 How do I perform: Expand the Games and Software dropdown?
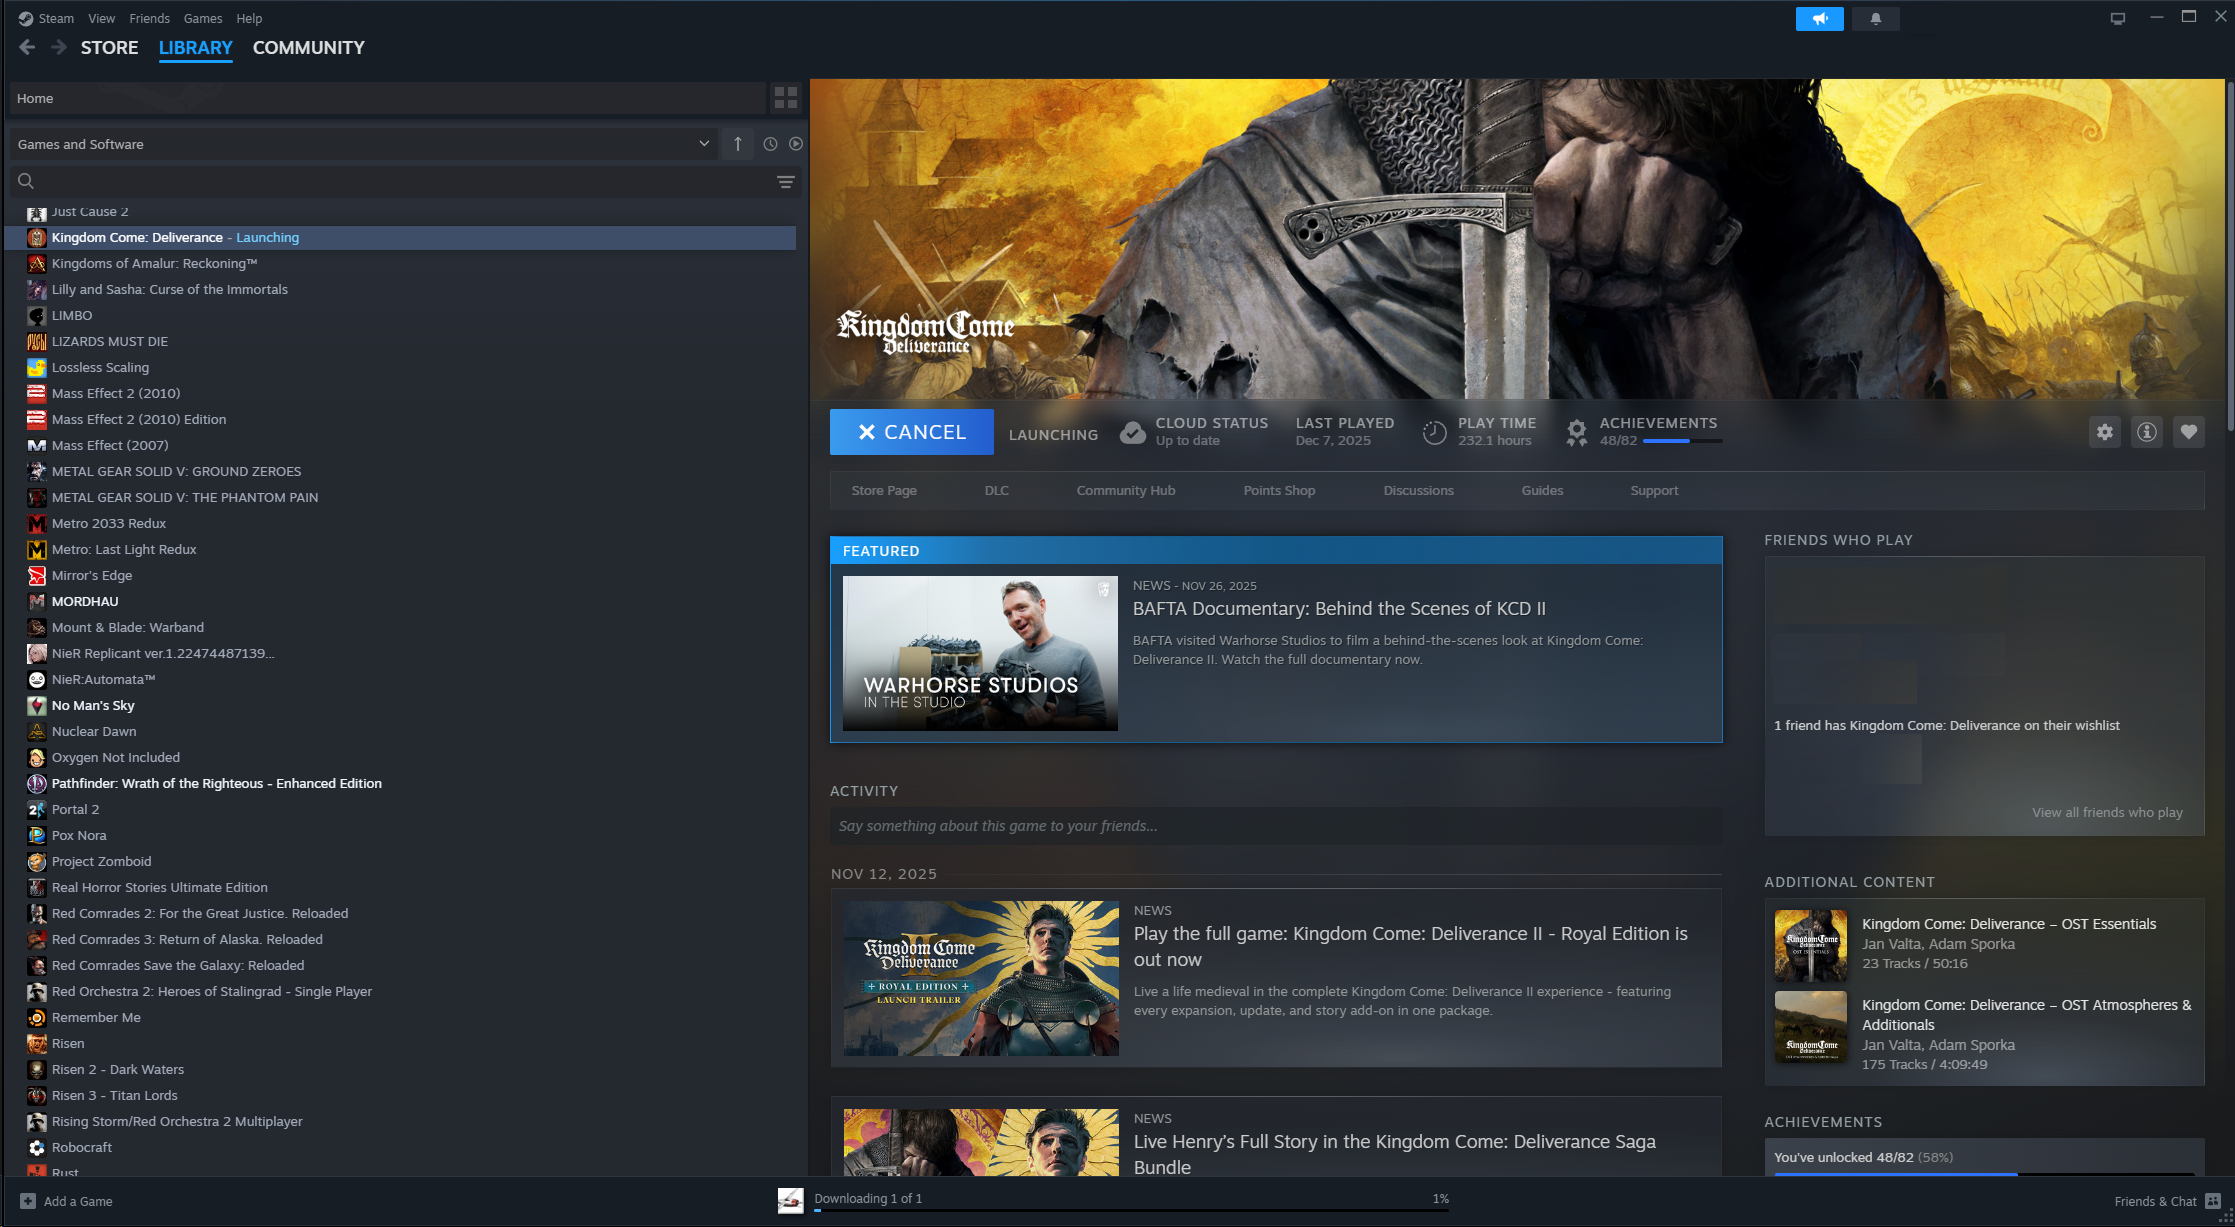click(x=704, y=144)
